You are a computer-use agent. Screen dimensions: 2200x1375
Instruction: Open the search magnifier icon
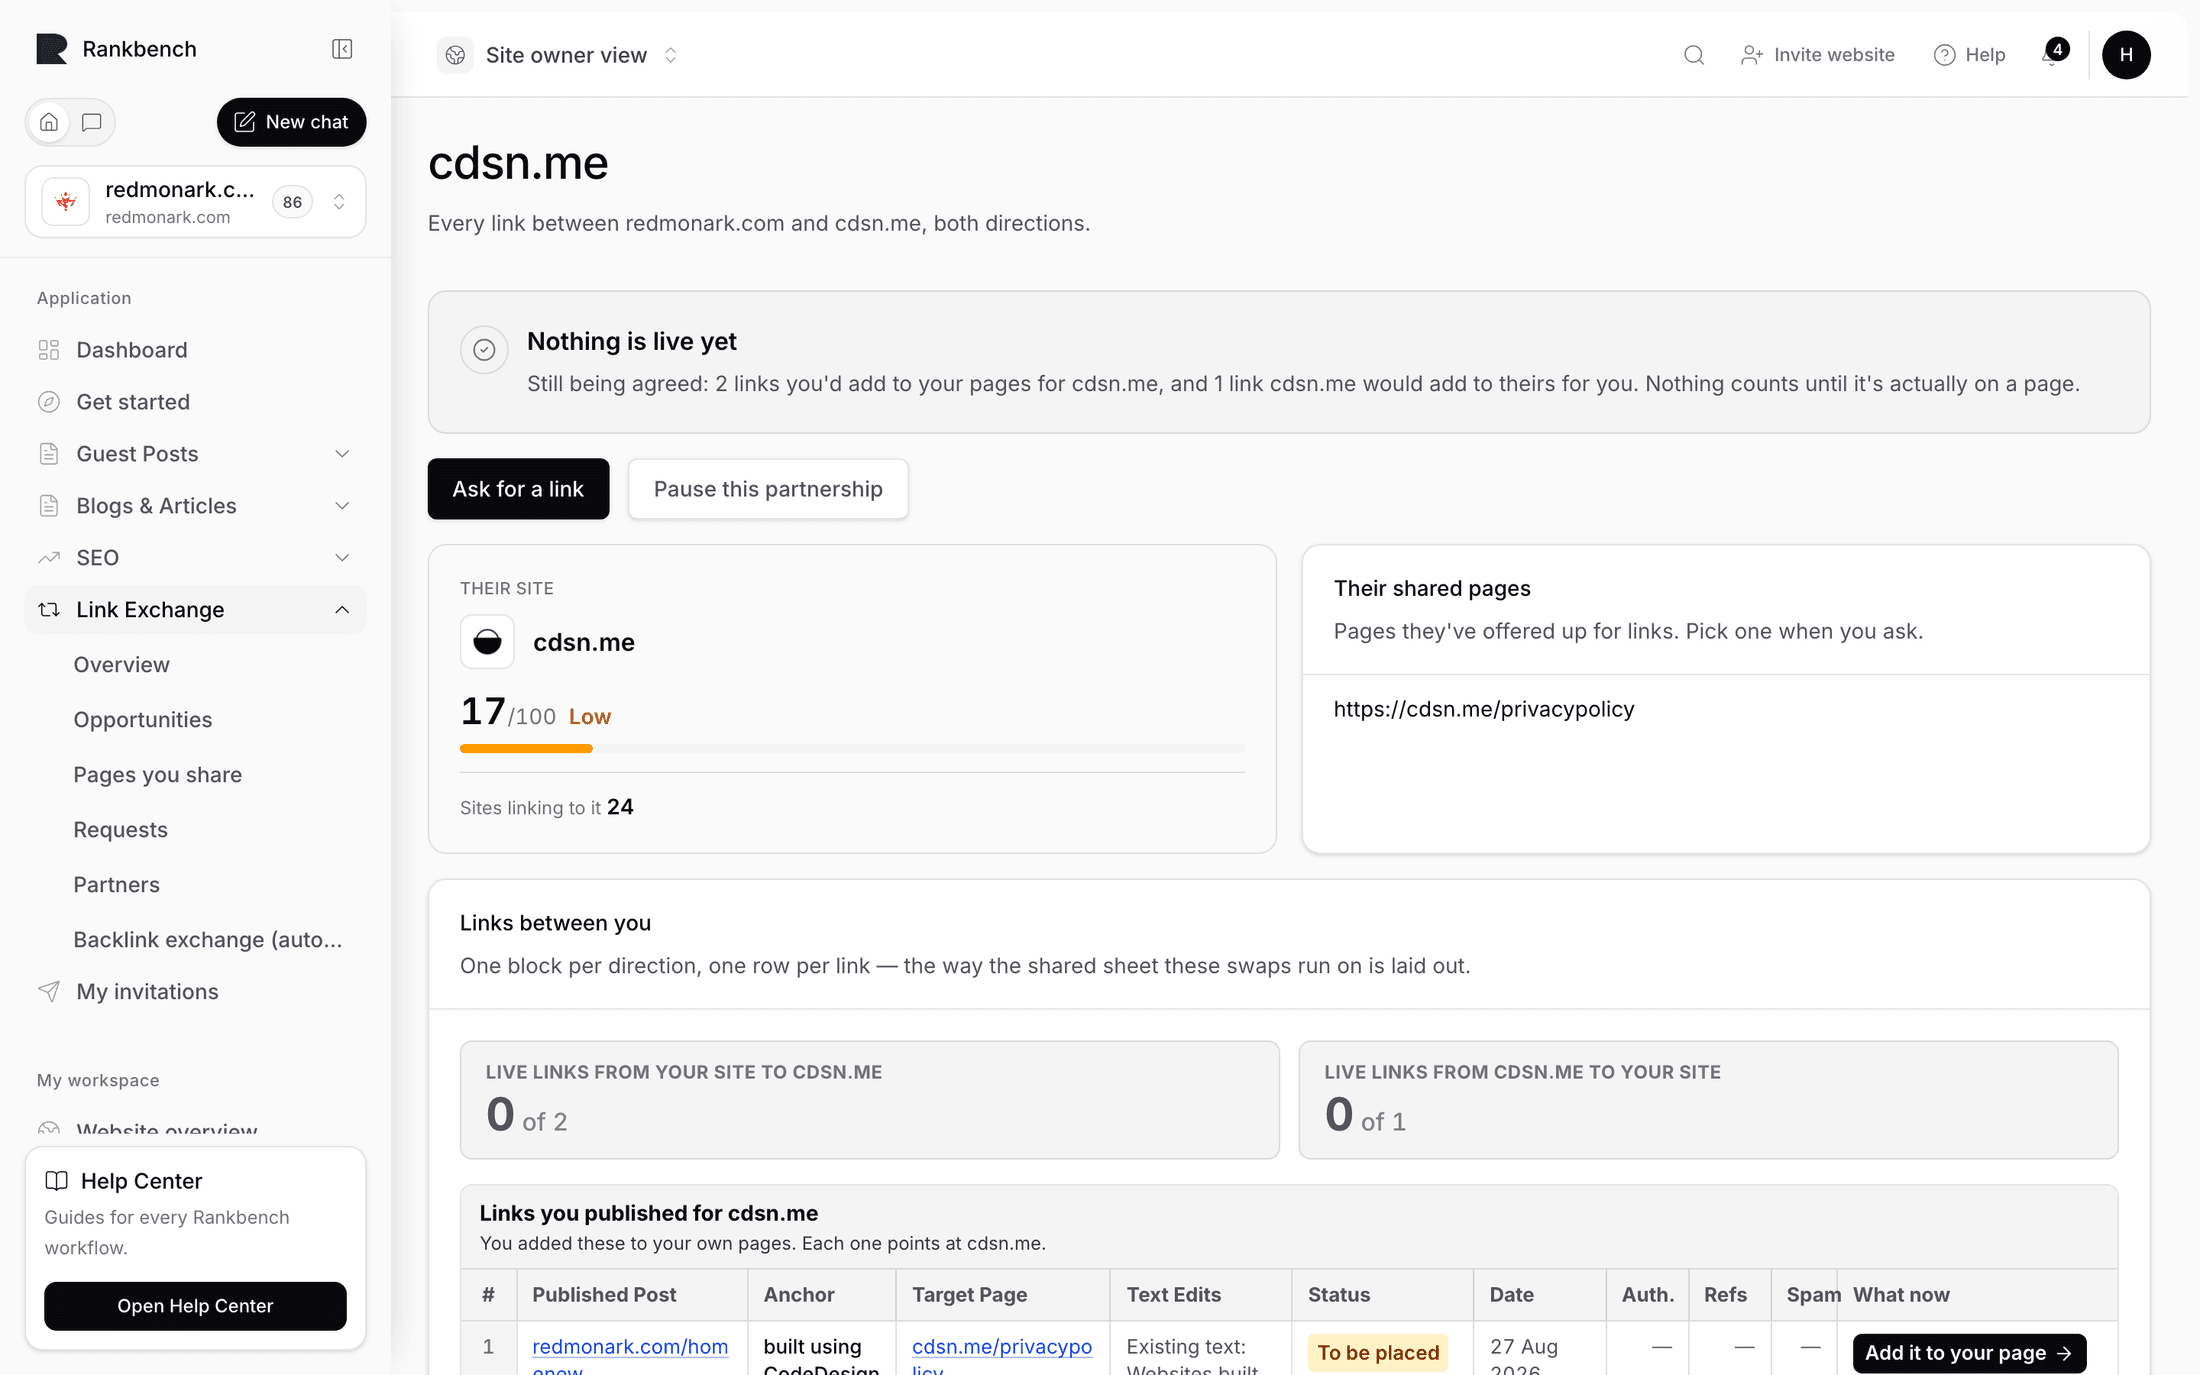(1693, 55)
